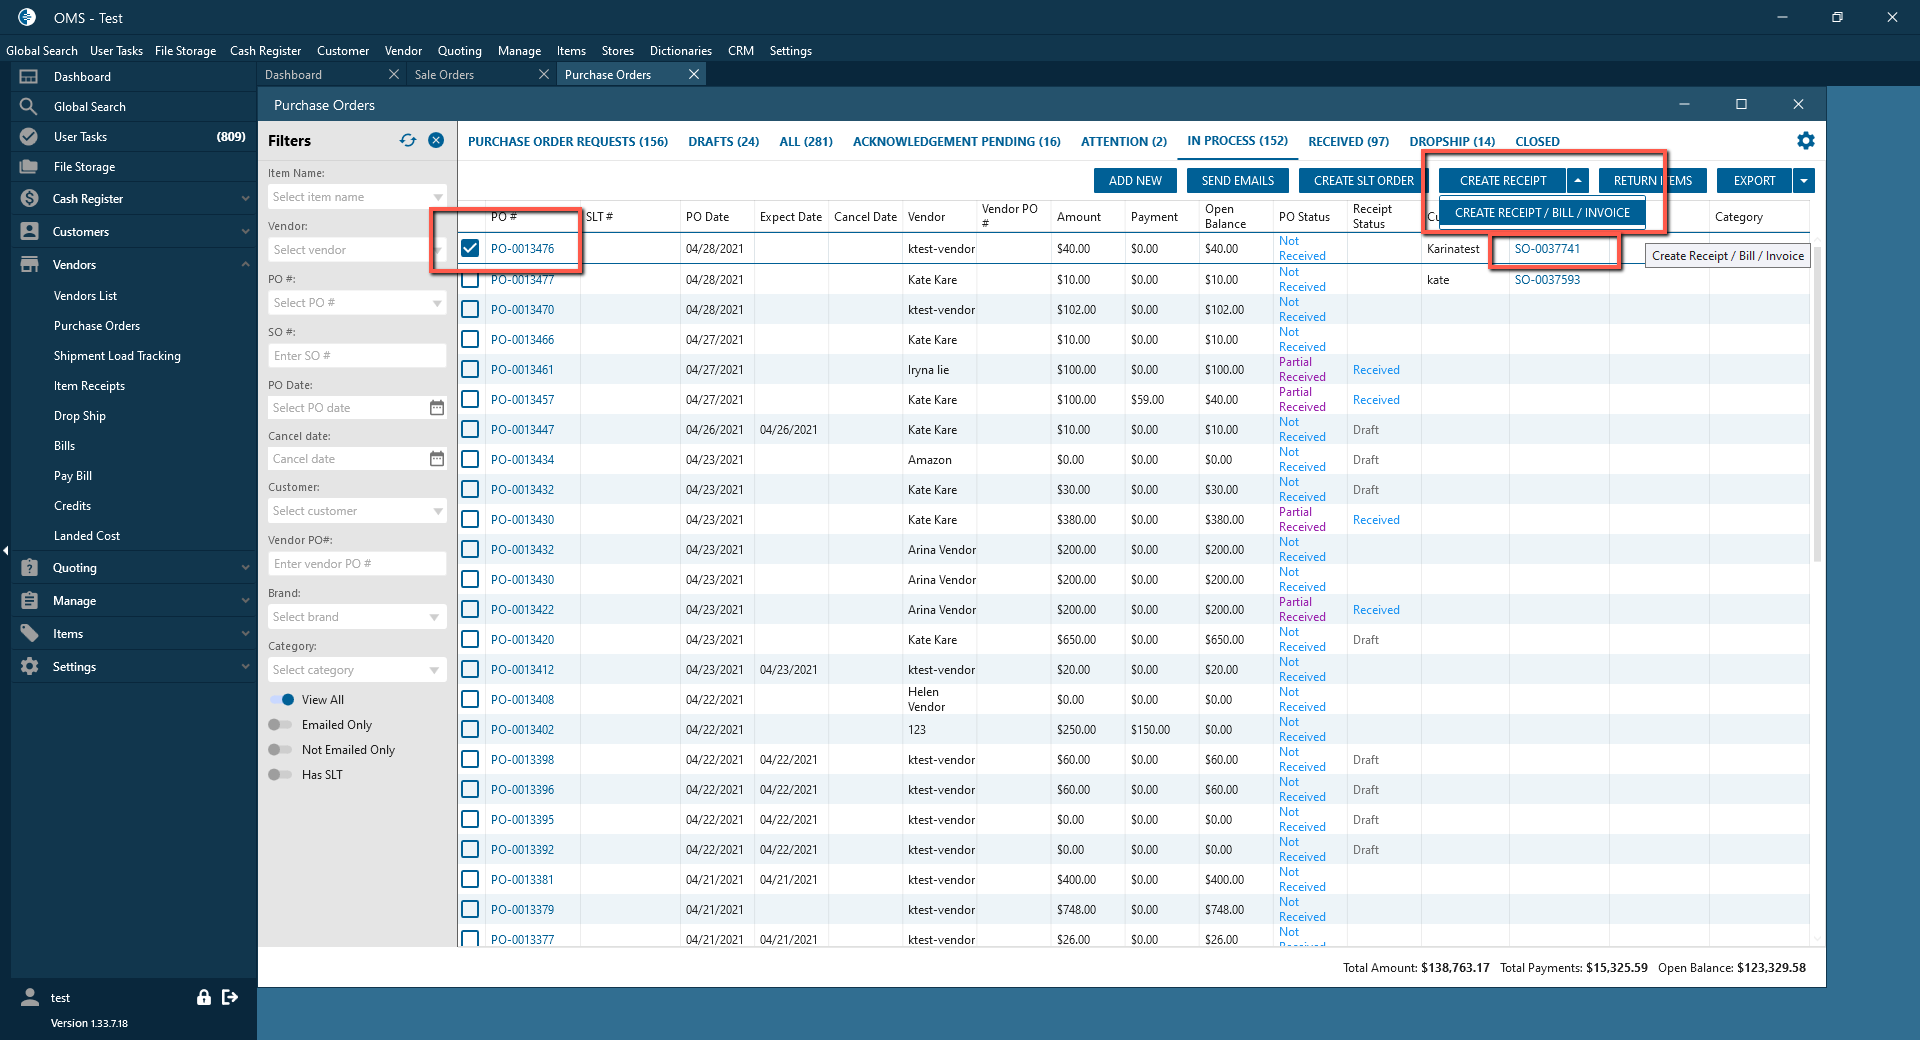Open grid settings gear icon

pos(1805,141)
